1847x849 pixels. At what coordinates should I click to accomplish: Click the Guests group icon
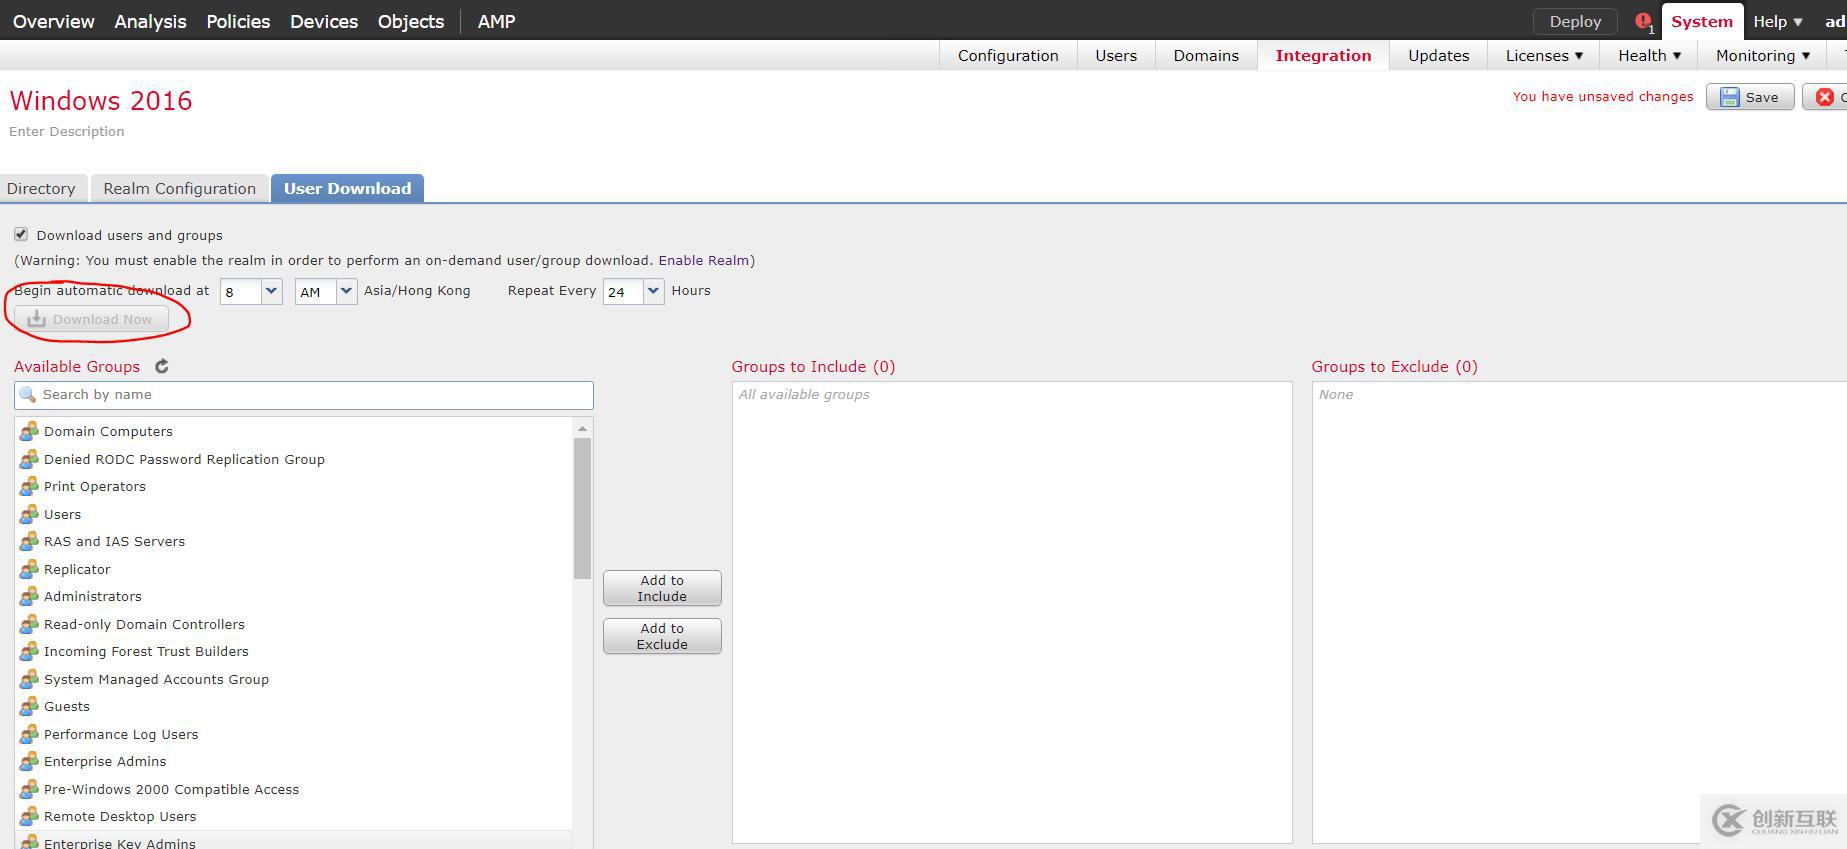29,707
